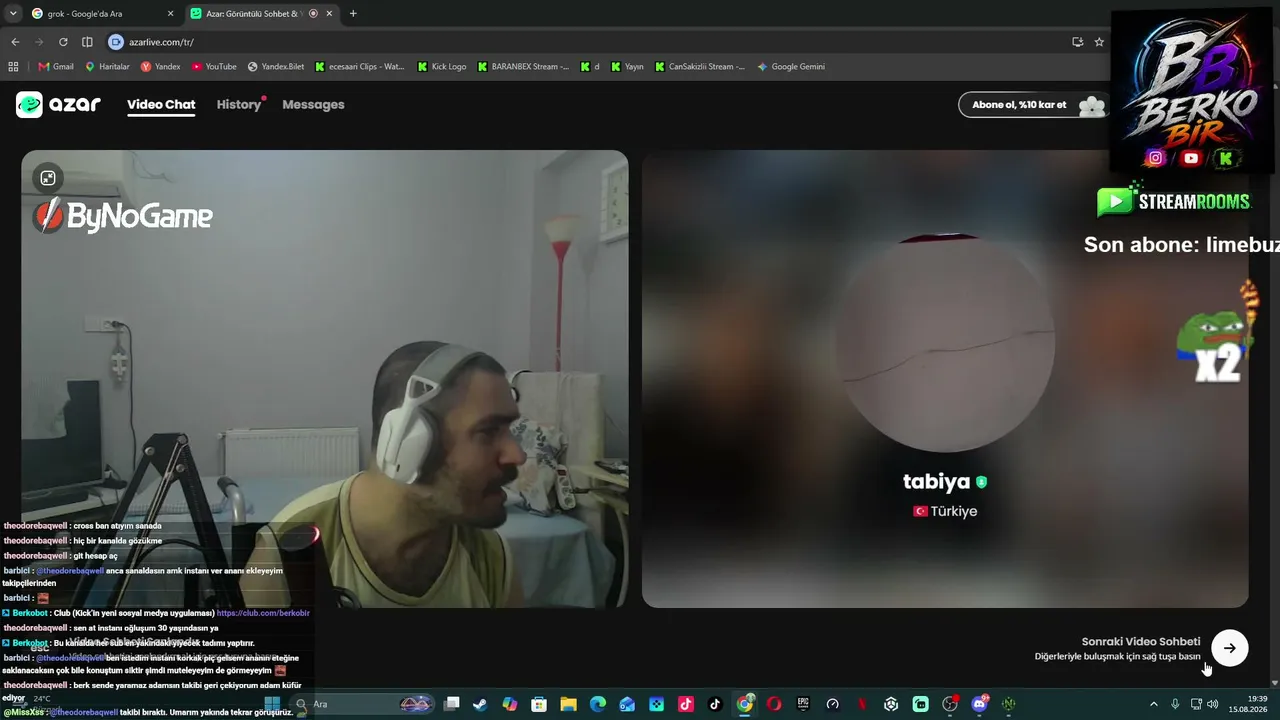Go back to previous page

(x=15, y=42)
